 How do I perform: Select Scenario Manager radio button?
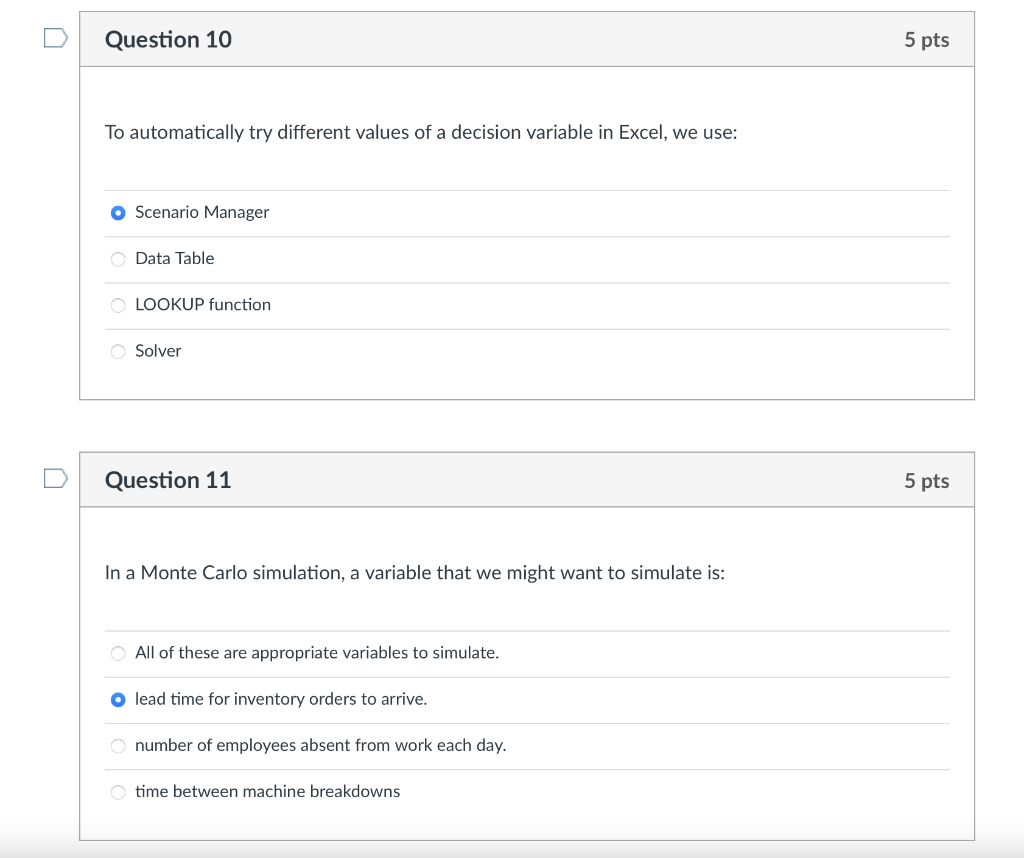(117, 213)
